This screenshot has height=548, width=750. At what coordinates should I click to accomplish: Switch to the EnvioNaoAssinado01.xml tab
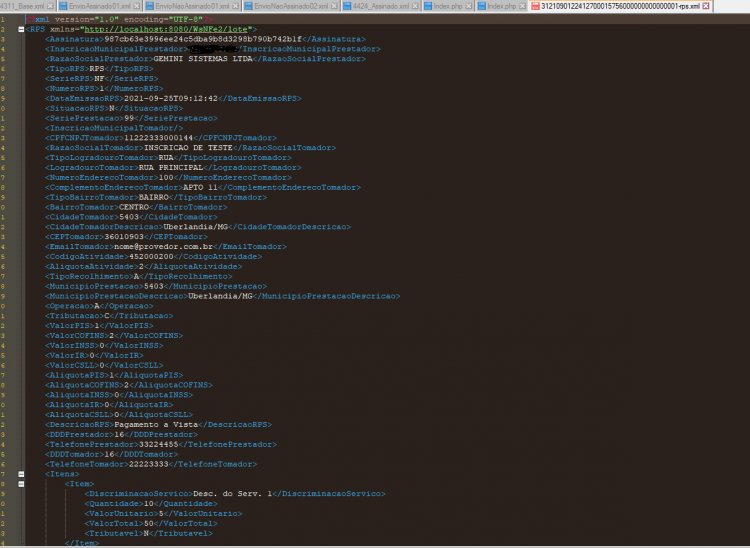(193, 6)
